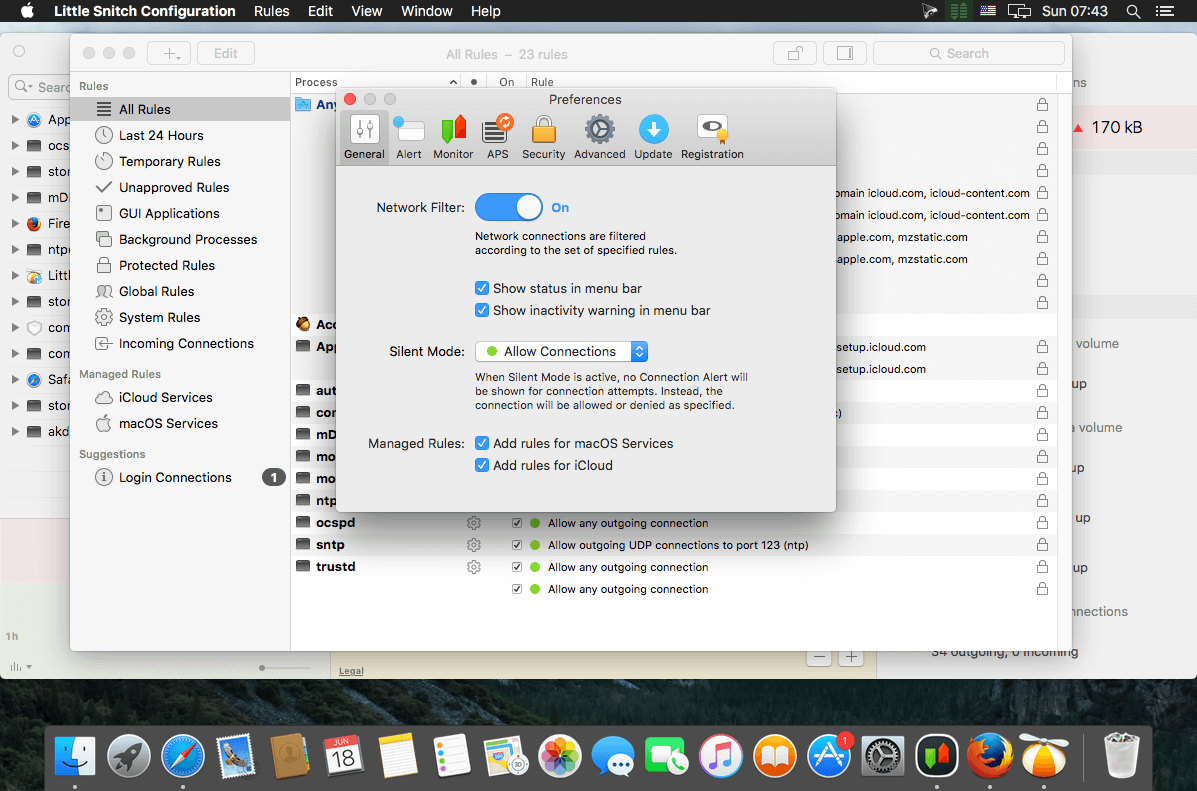1197x791 pixels.
Task: Open the Monitor preferences pane
Action: (x=453, y=137)
